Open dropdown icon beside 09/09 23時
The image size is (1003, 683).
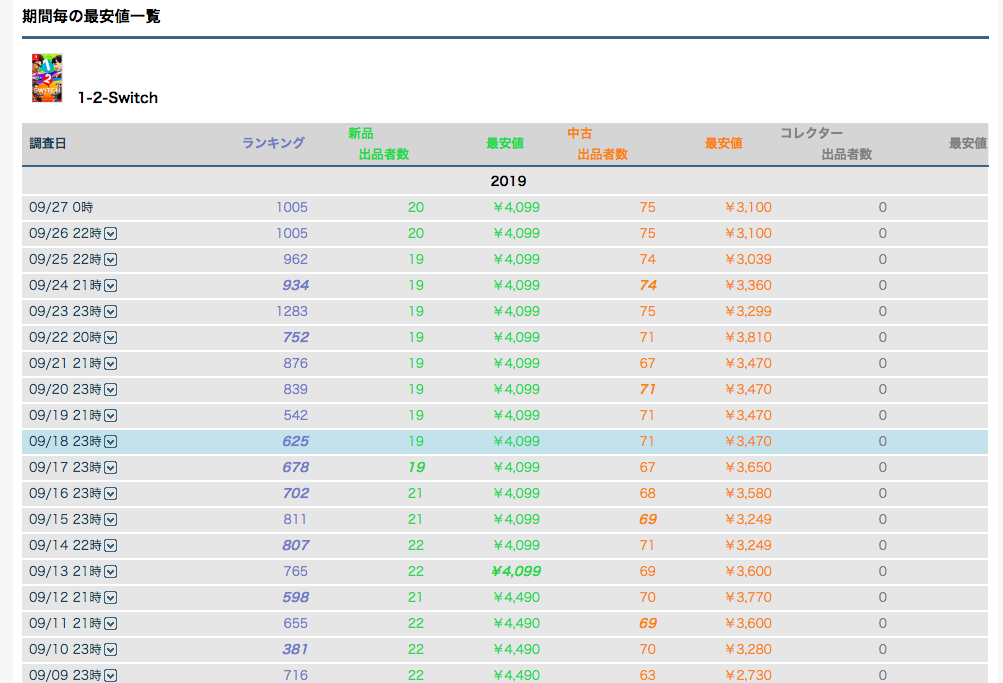[111, 675]
